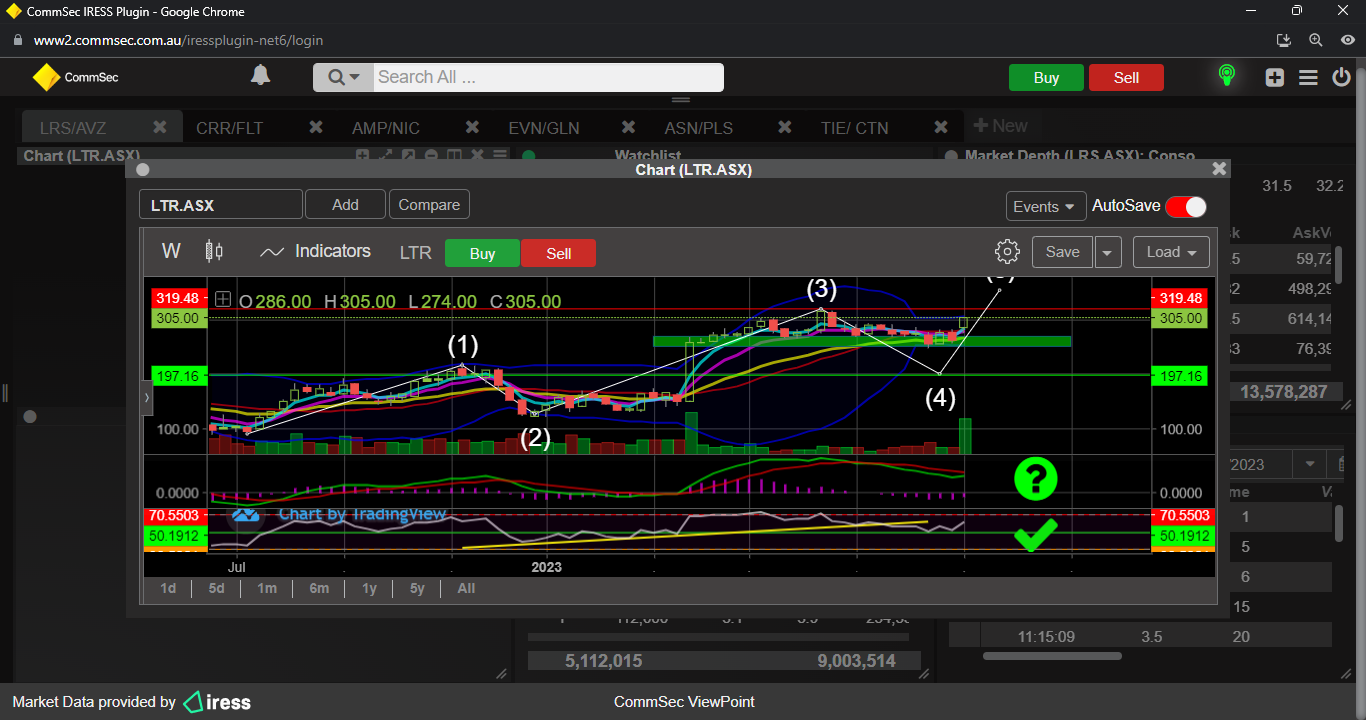Image resolution: width=1366 pixels, height=720 pixels.
Task: Open the green lightbulb ideas icon
Action: (1226, 76)
